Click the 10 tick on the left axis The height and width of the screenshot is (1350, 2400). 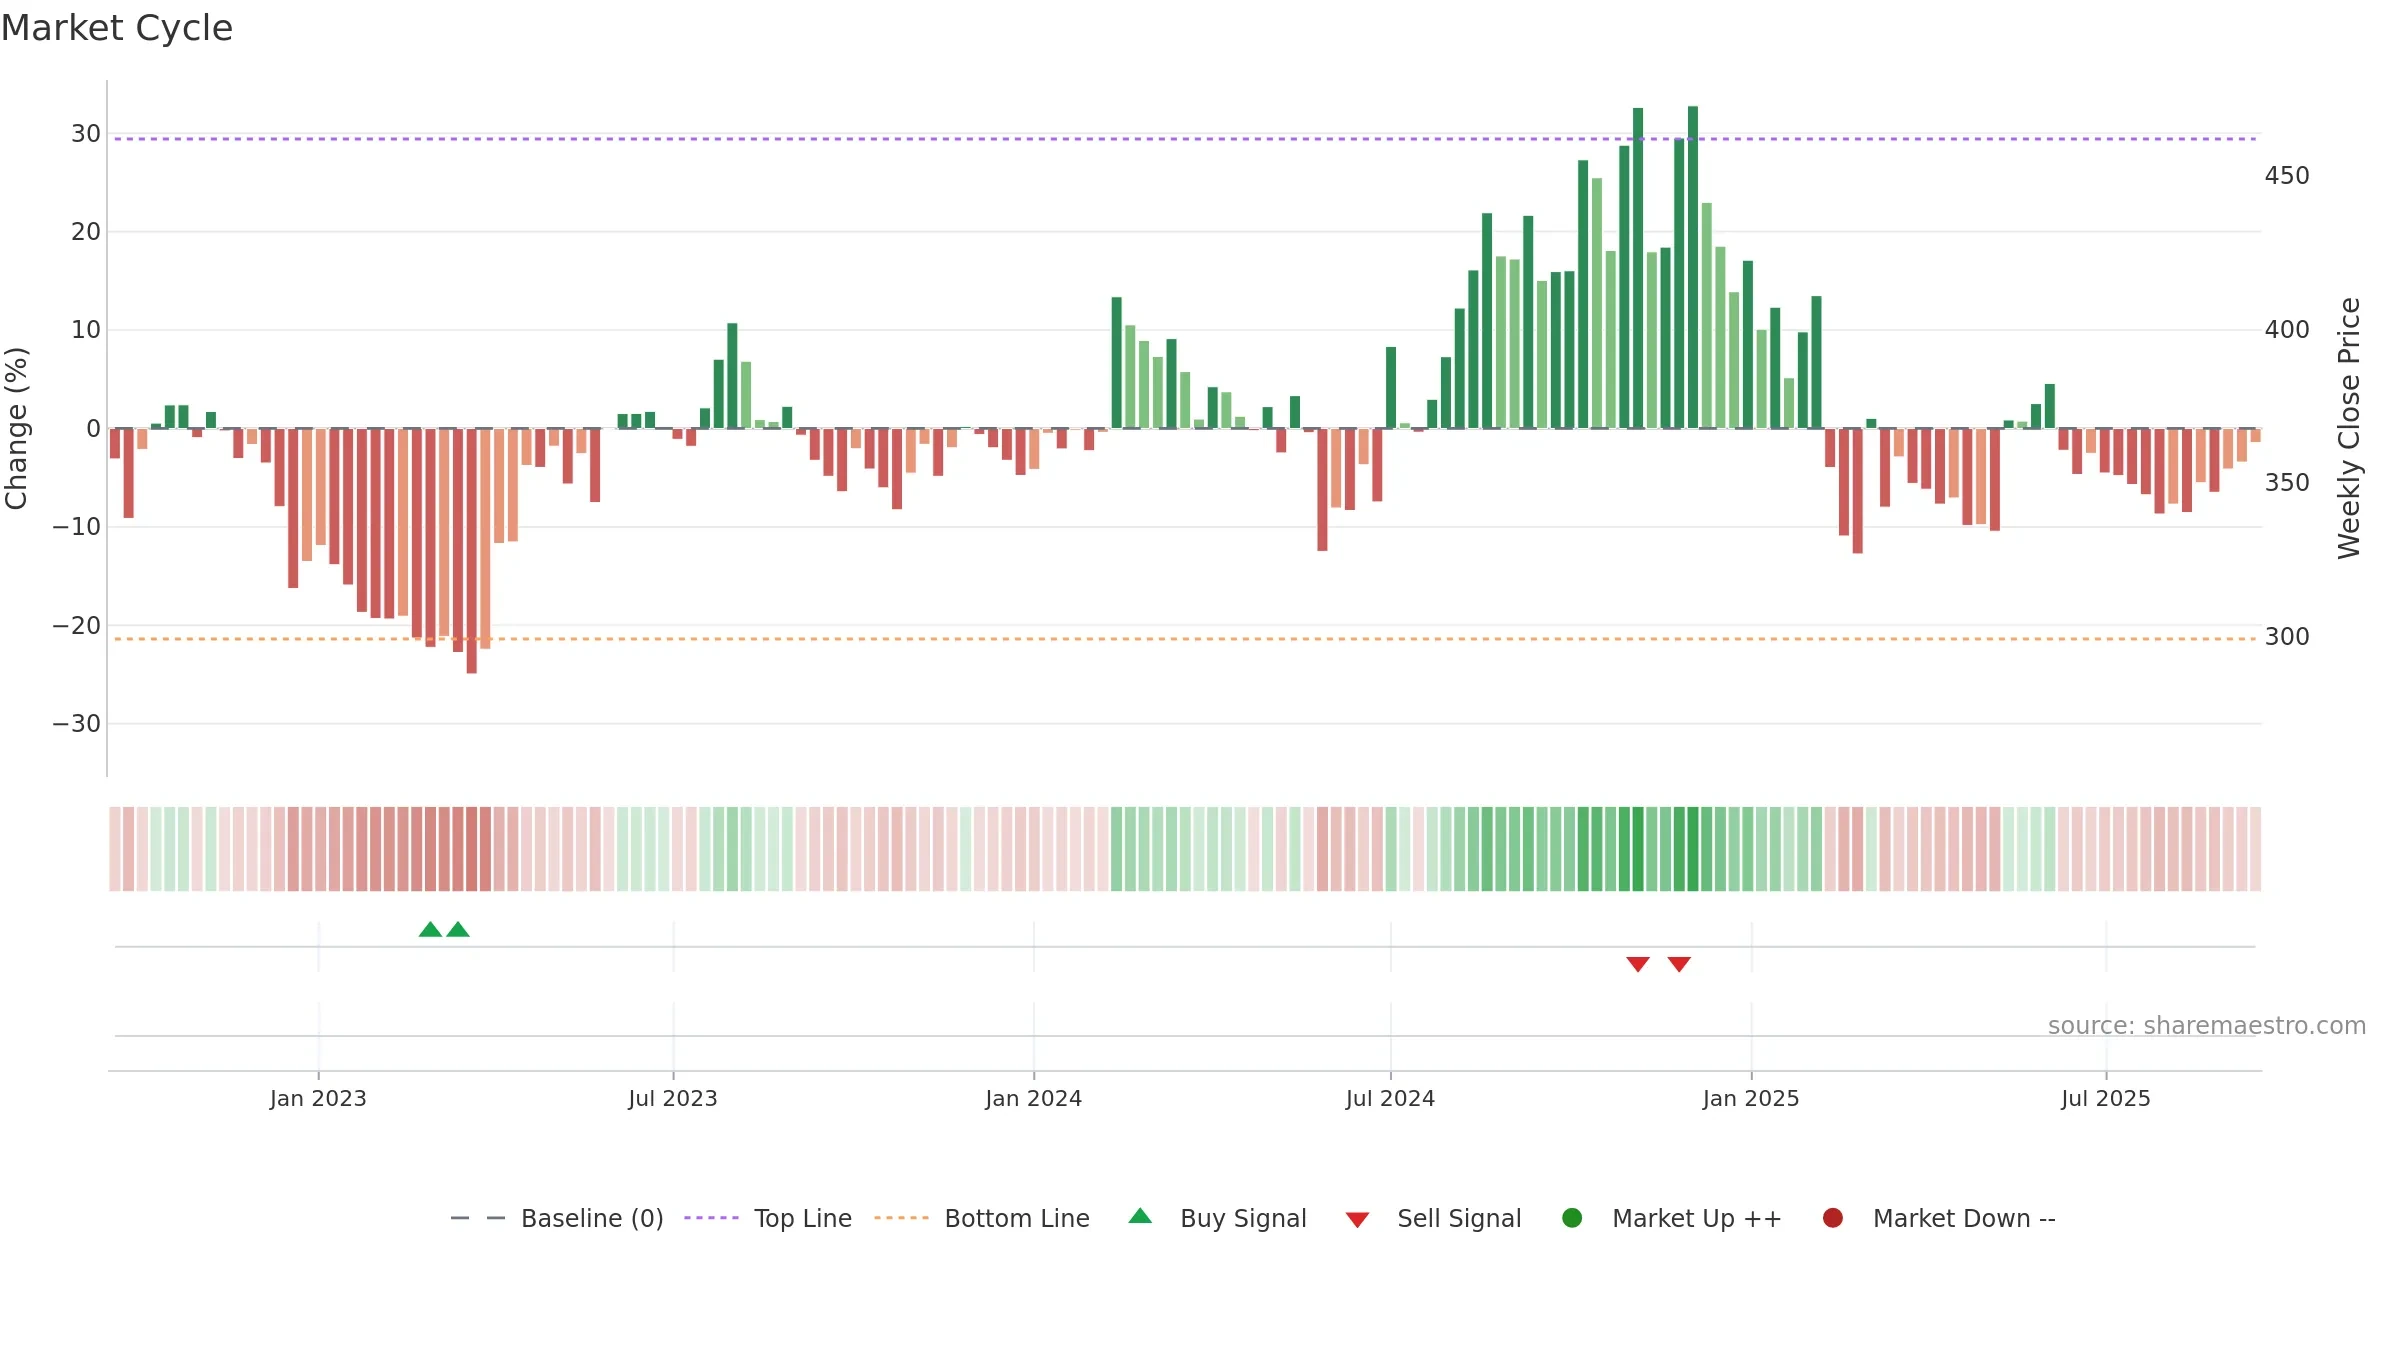coord(85,330)
